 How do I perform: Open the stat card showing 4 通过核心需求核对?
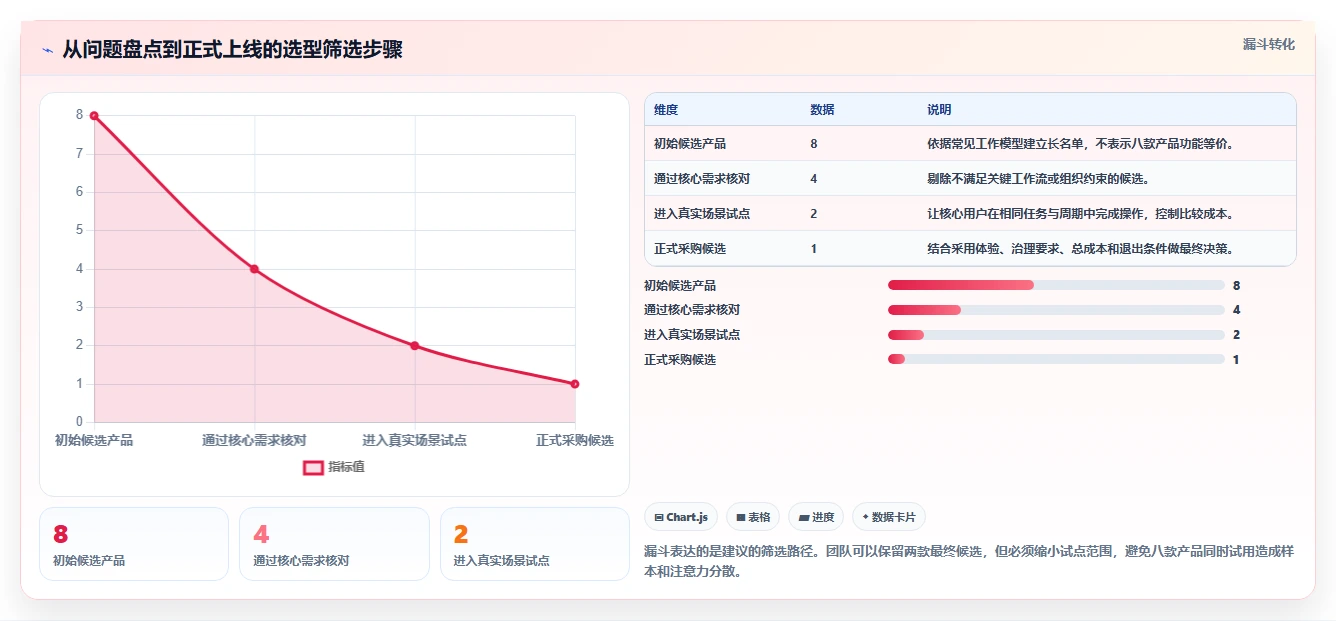(334, 544)
